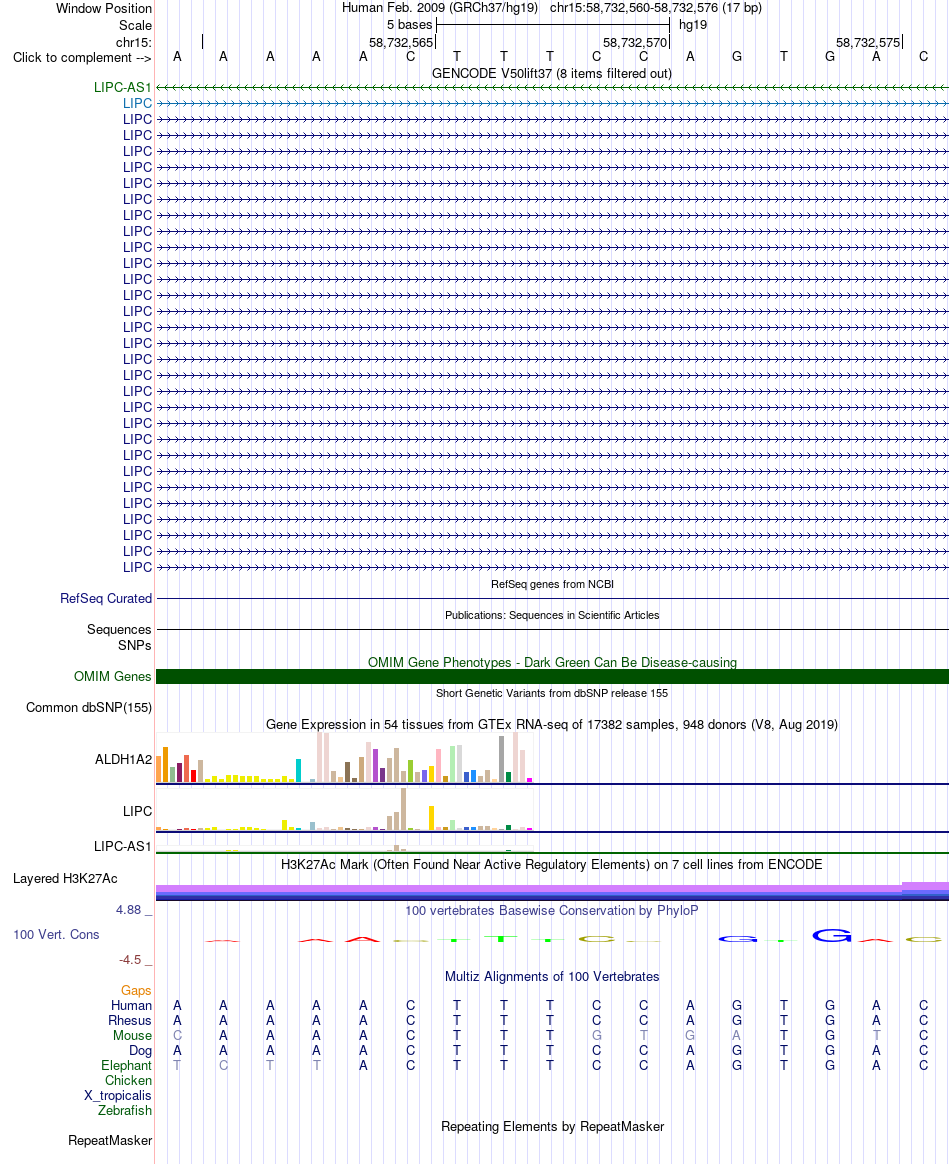Viewport: 950px width, 1164px height.
Task: Select the Zebrafish alignment row label
Action: tap(125, 1111)
